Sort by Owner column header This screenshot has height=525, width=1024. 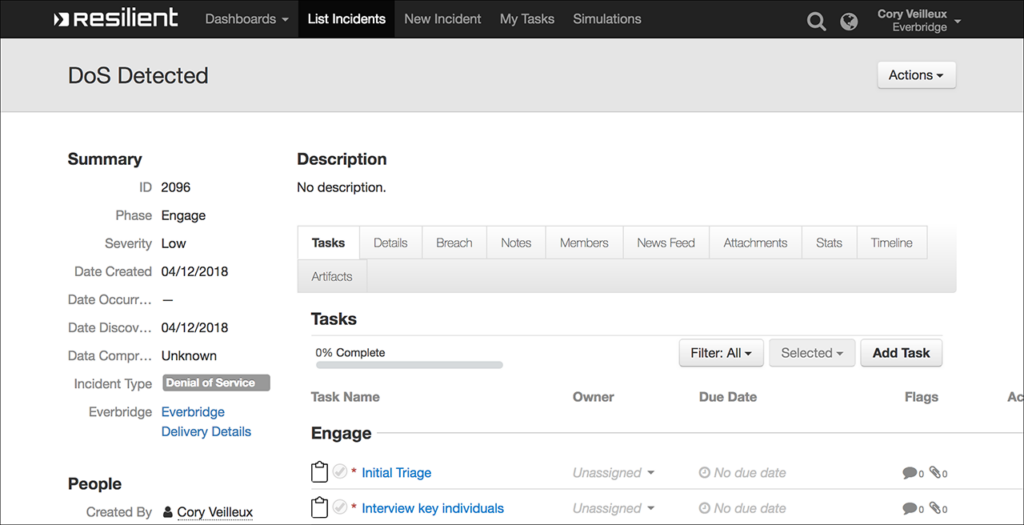click(593, 397)
